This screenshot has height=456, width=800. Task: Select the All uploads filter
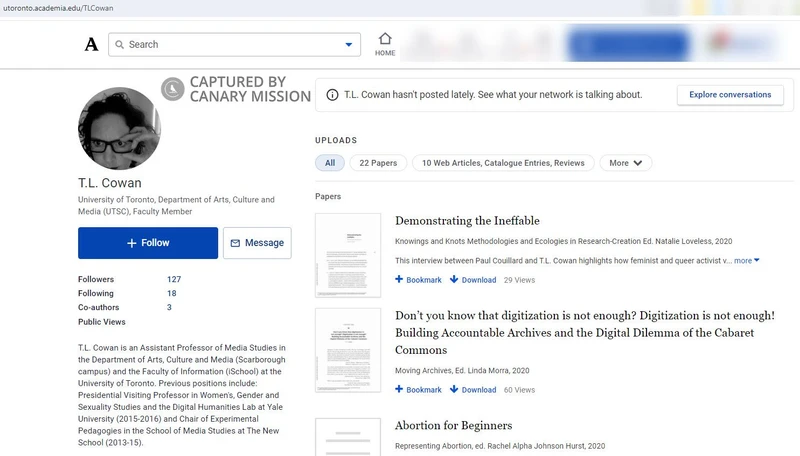(330, 163)
